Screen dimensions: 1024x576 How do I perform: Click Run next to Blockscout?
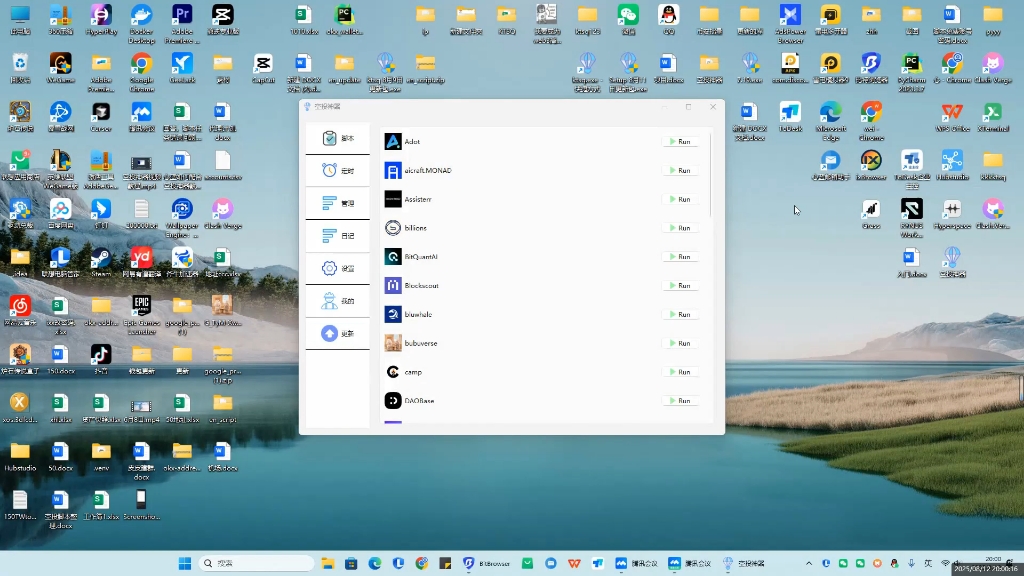click(x=680, y=285)
